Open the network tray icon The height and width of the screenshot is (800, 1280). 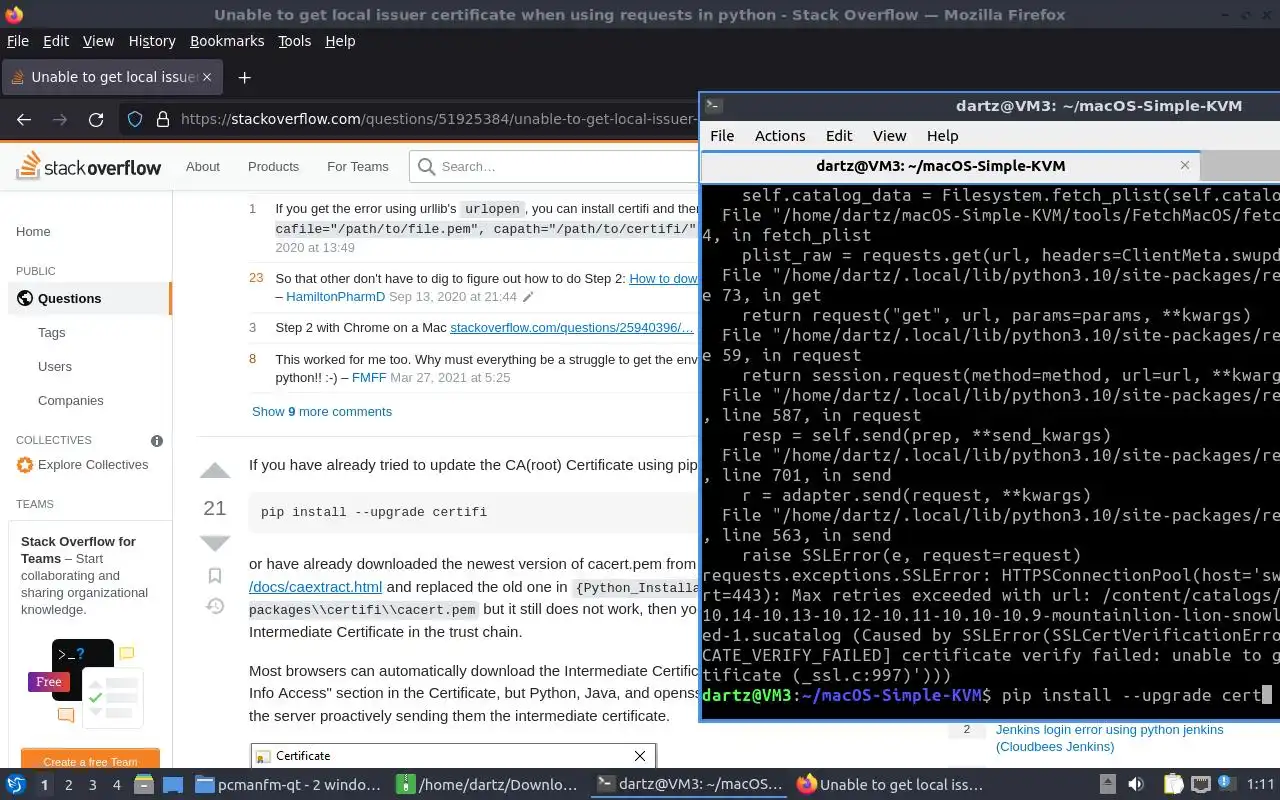pos(1200,785)
